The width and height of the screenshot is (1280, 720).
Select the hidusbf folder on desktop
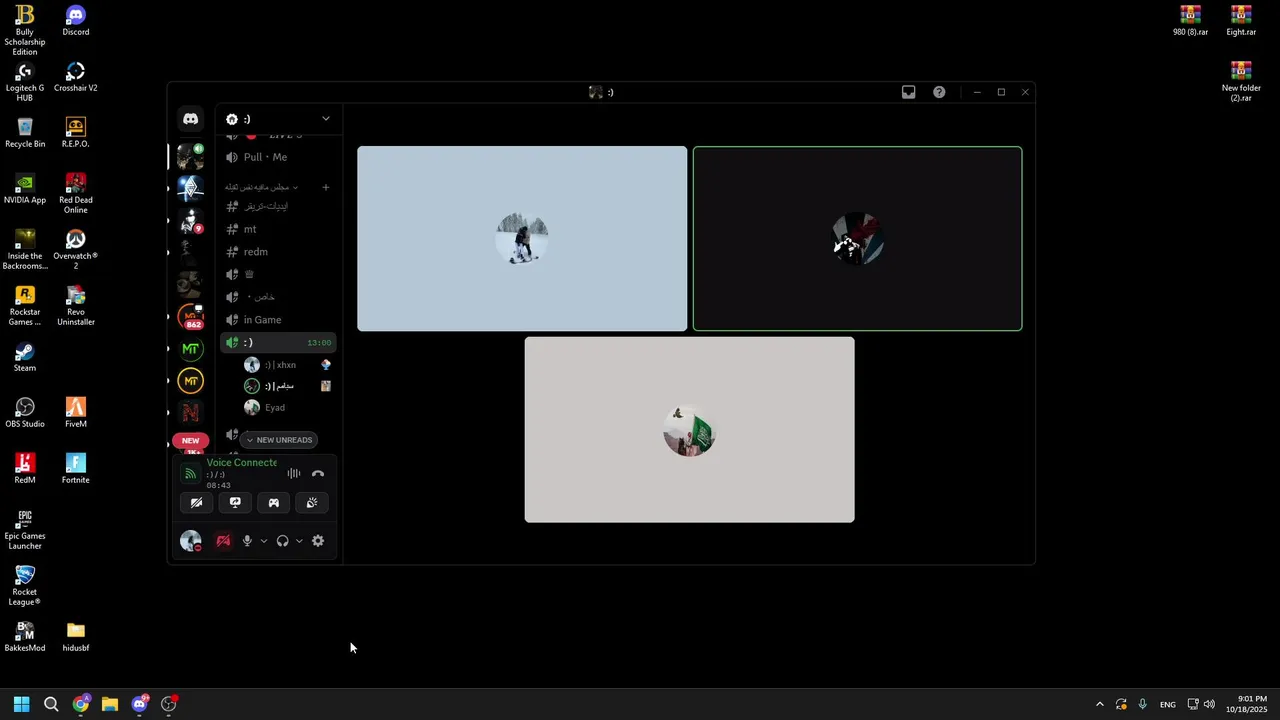pyautogui.click(x=76, y=637)
